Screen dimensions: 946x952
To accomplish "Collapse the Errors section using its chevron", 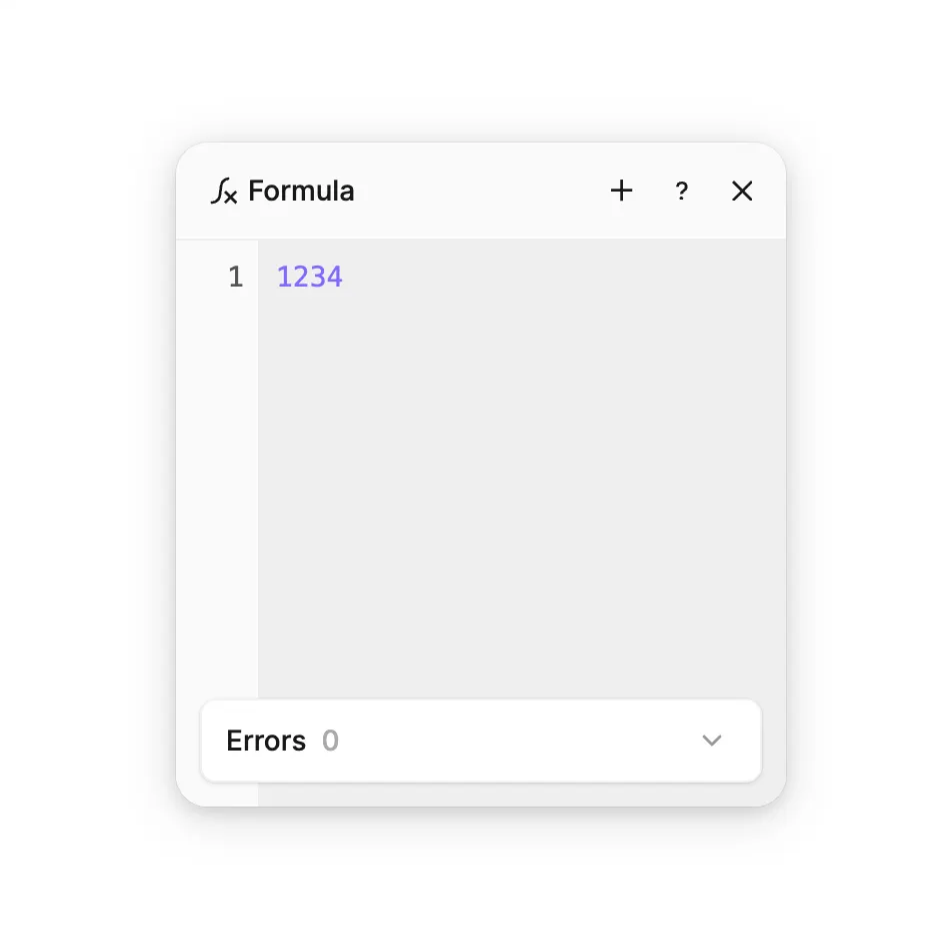I will coord(712,740).
